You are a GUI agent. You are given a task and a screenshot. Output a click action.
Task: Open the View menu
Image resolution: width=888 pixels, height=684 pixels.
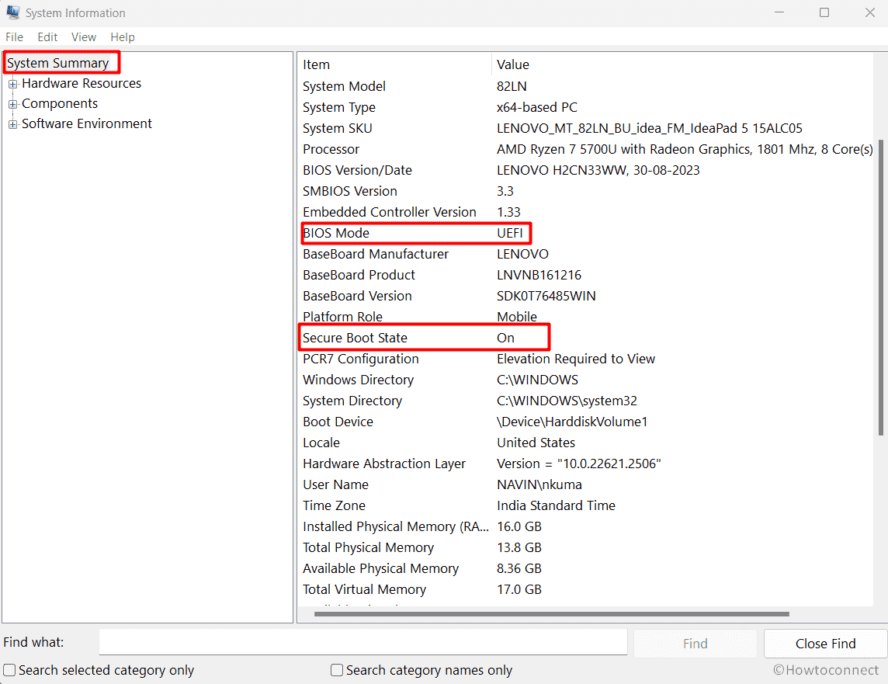point(83,36)
